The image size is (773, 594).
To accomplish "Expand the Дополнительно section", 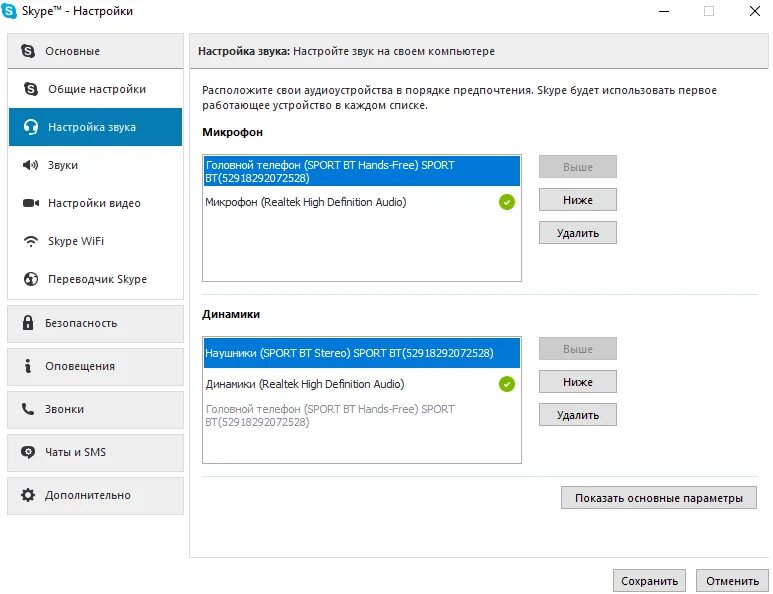I will pyautogui.click(x=95, y=495).
